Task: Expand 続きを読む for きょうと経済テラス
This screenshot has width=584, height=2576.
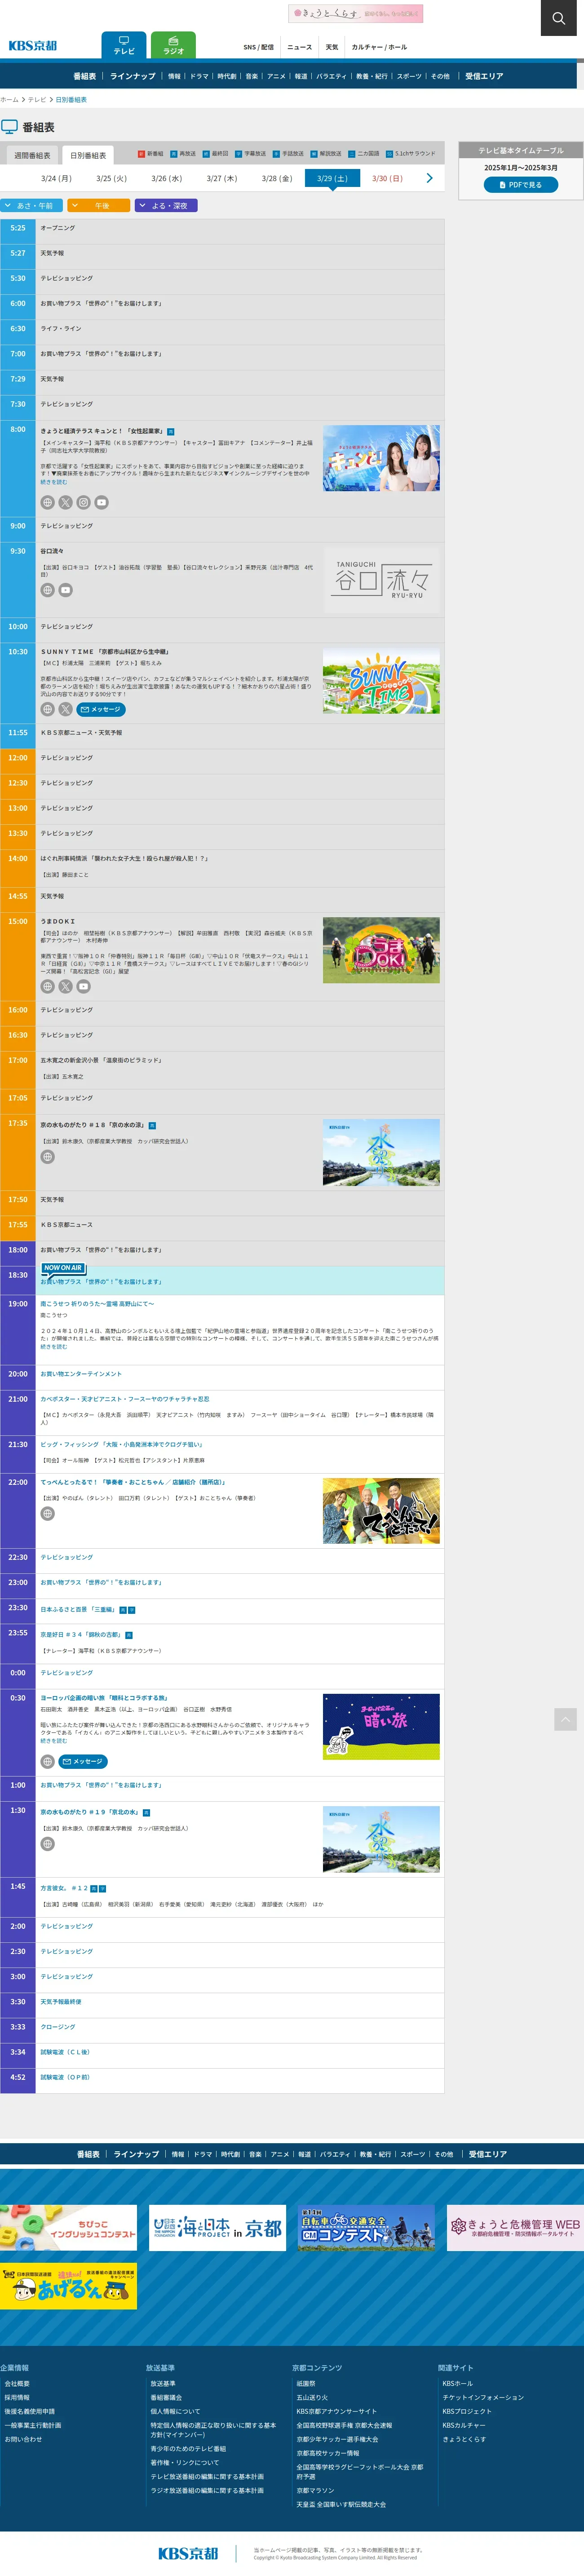Action: point(54,482)
